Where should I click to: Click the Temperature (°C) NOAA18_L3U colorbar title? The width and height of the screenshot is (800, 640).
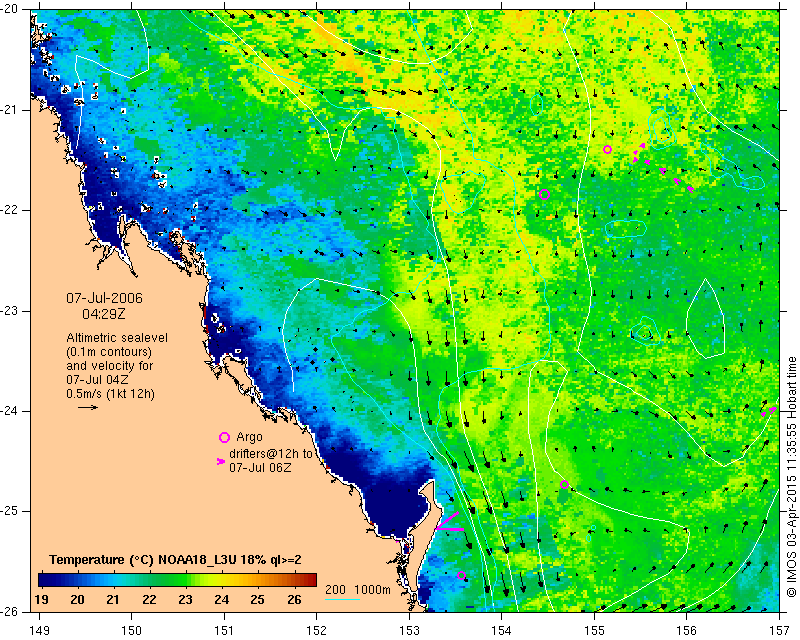coord(175,560)
